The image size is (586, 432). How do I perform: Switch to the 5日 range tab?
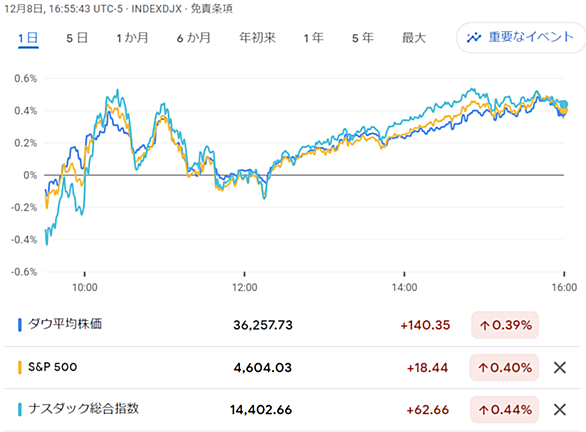tap(77, 38)
